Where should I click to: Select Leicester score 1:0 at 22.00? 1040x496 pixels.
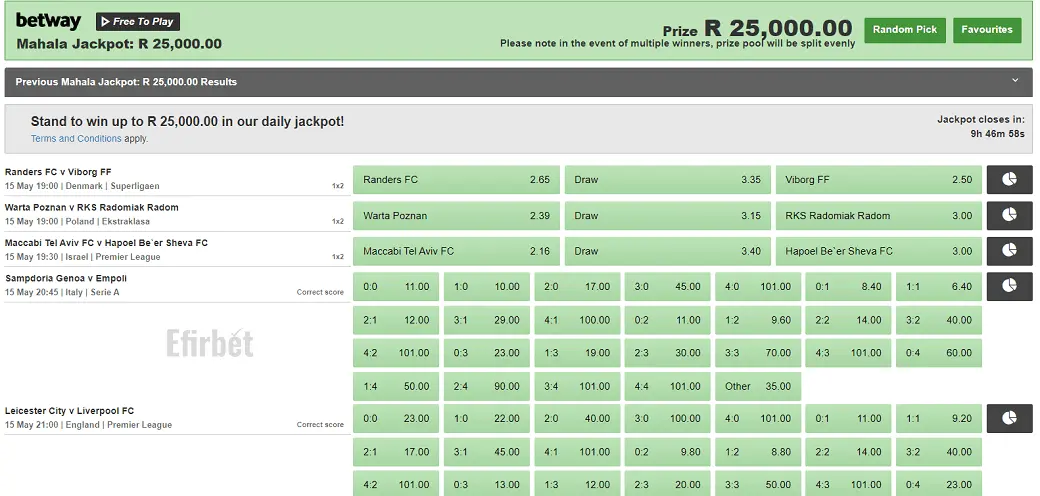(487, 418)
